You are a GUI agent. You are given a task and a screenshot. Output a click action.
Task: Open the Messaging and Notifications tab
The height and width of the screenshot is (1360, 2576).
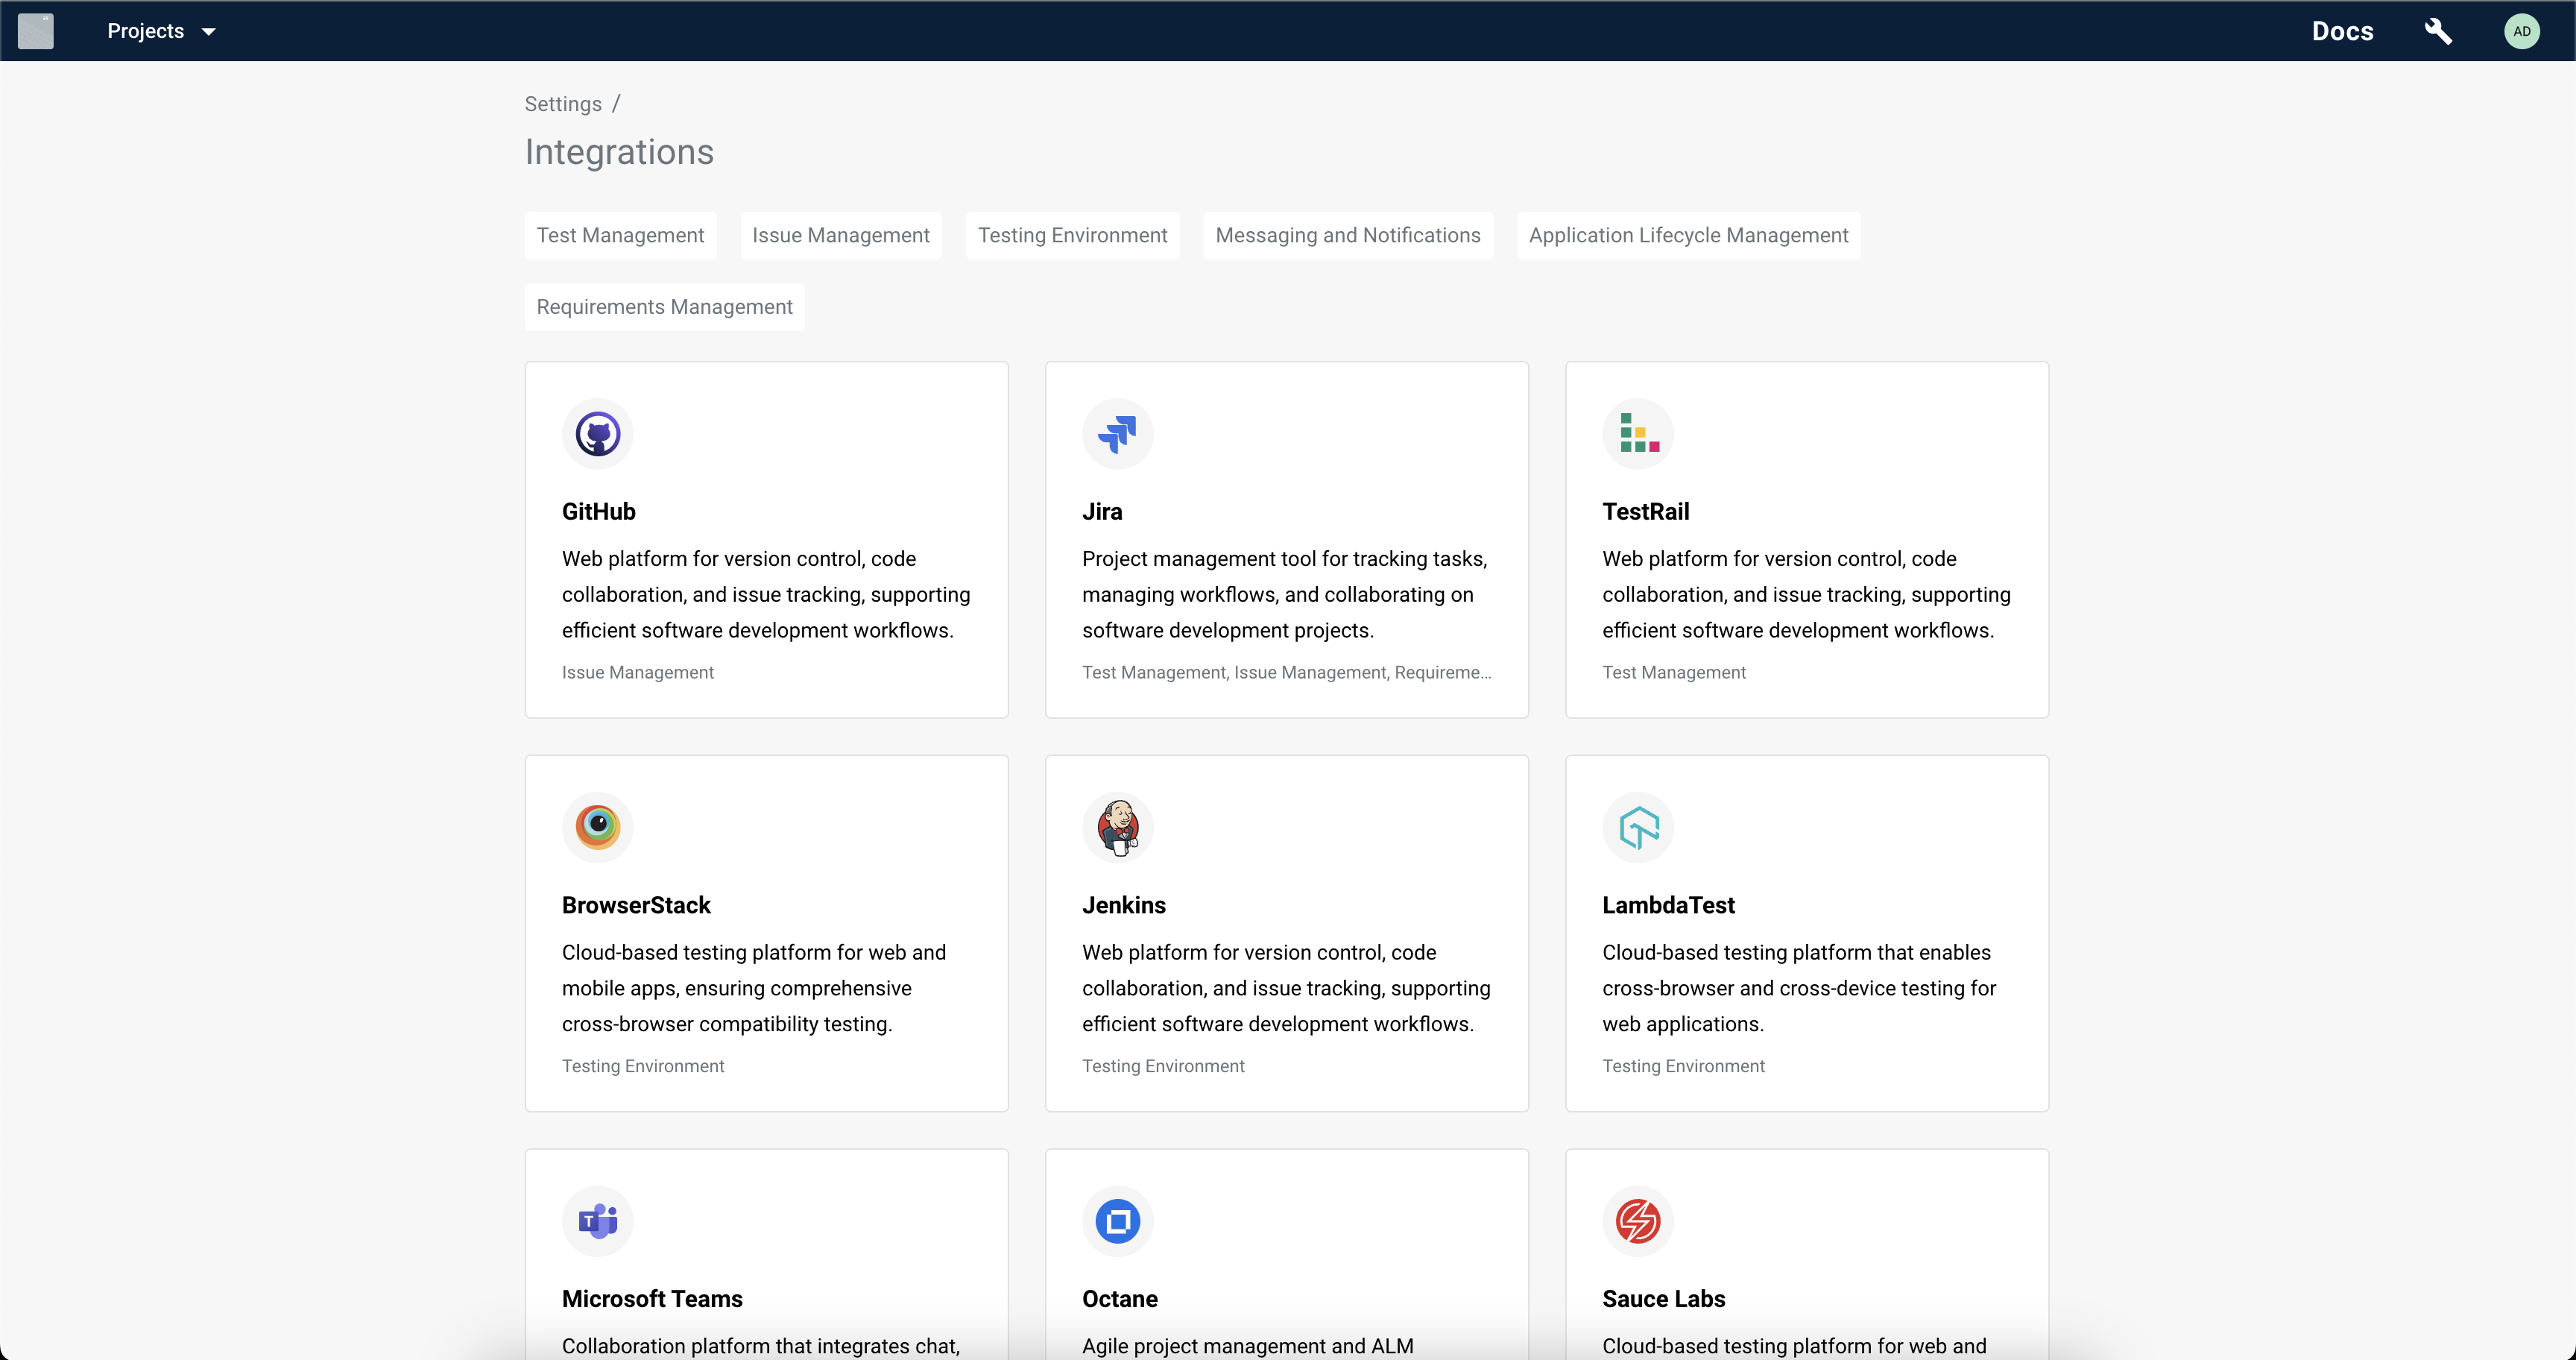pyautogui.click(x=1348, y=235)
